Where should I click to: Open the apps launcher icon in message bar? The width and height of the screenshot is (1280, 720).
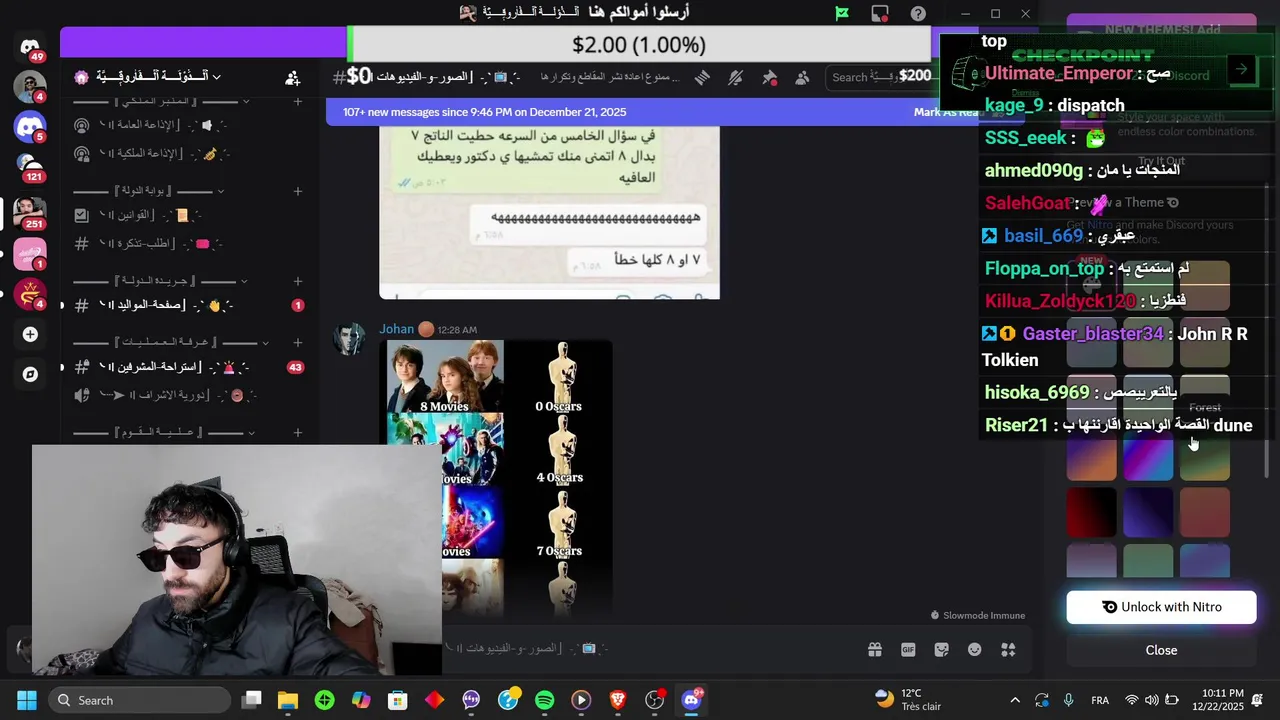click(1008, 650)
